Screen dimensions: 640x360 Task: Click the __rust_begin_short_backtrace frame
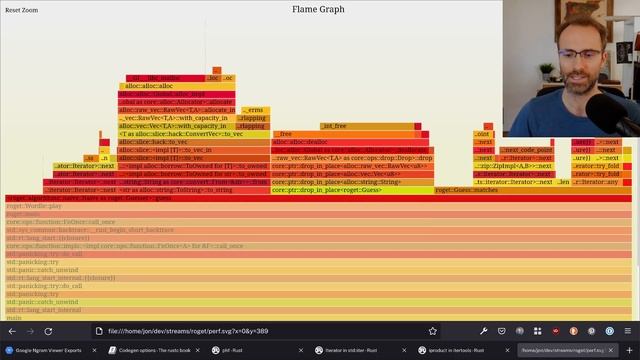318,230
